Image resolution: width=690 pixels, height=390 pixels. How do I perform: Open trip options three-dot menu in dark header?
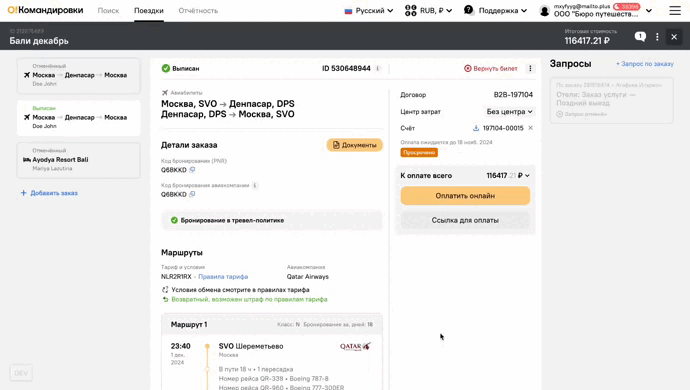657,37
